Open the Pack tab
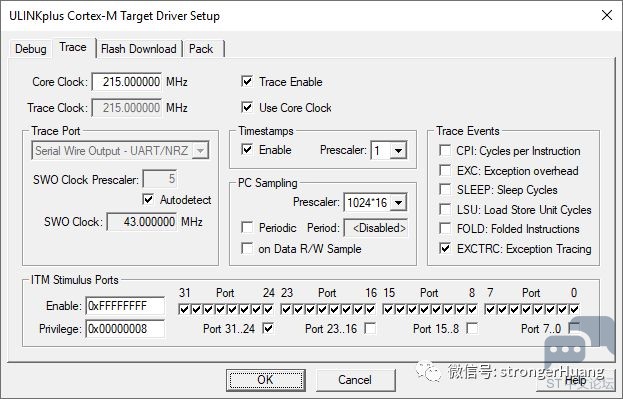 [201, 49]
